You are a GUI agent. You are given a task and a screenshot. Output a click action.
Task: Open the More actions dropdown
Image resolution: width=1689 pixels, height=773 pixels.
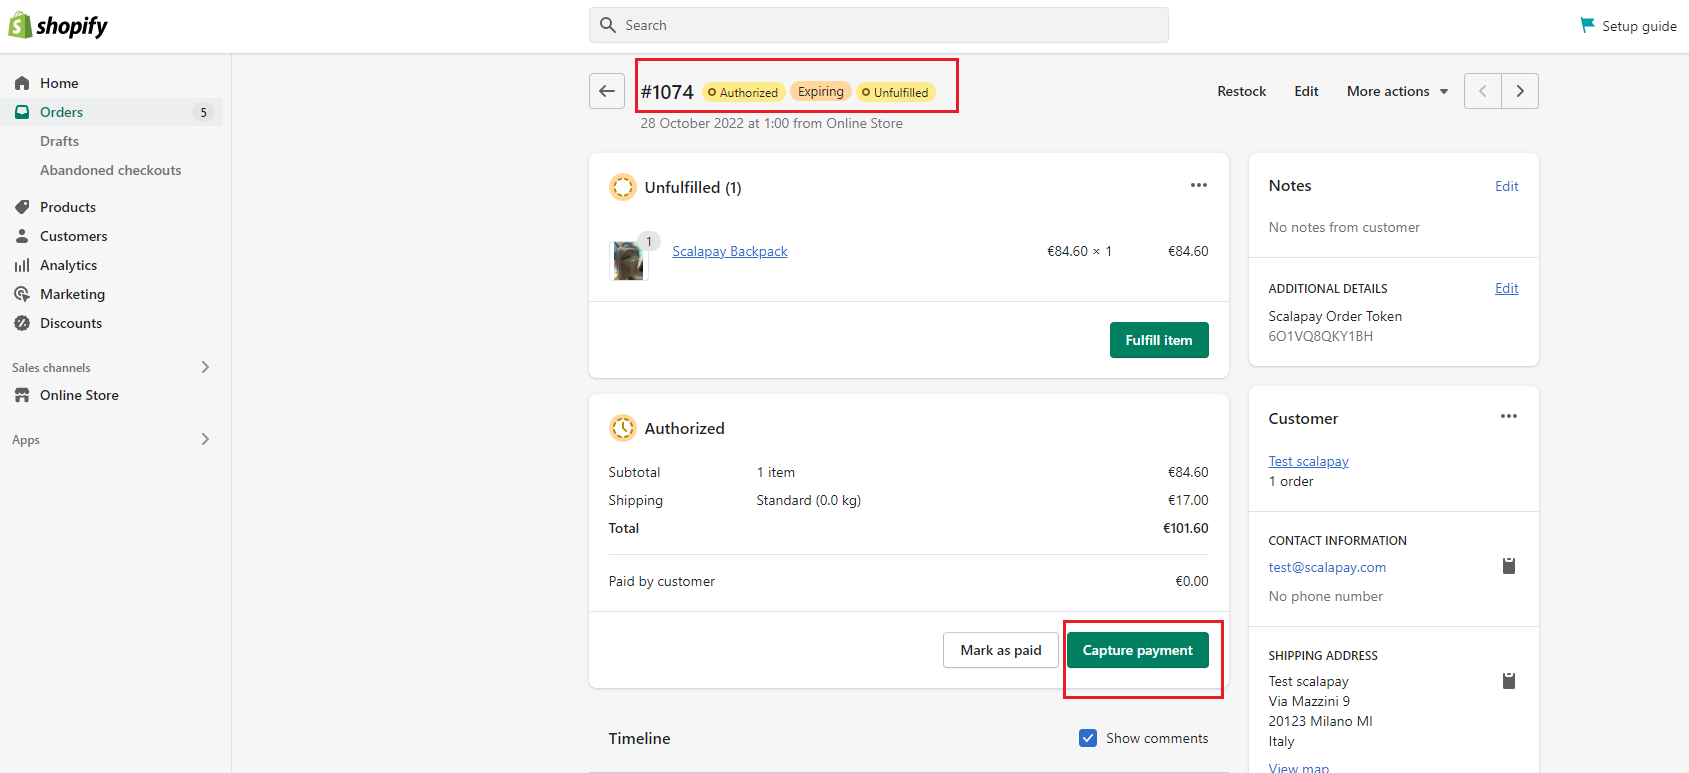(x=1397, y=91)
